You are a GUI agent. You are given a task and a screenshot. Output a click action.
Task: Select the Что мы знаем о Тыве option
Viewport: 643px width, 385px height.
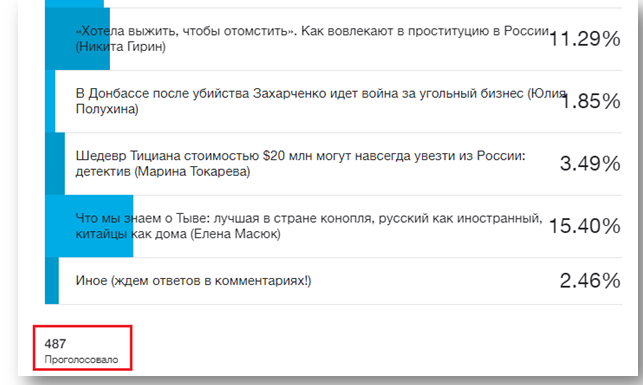click(333, 226)
